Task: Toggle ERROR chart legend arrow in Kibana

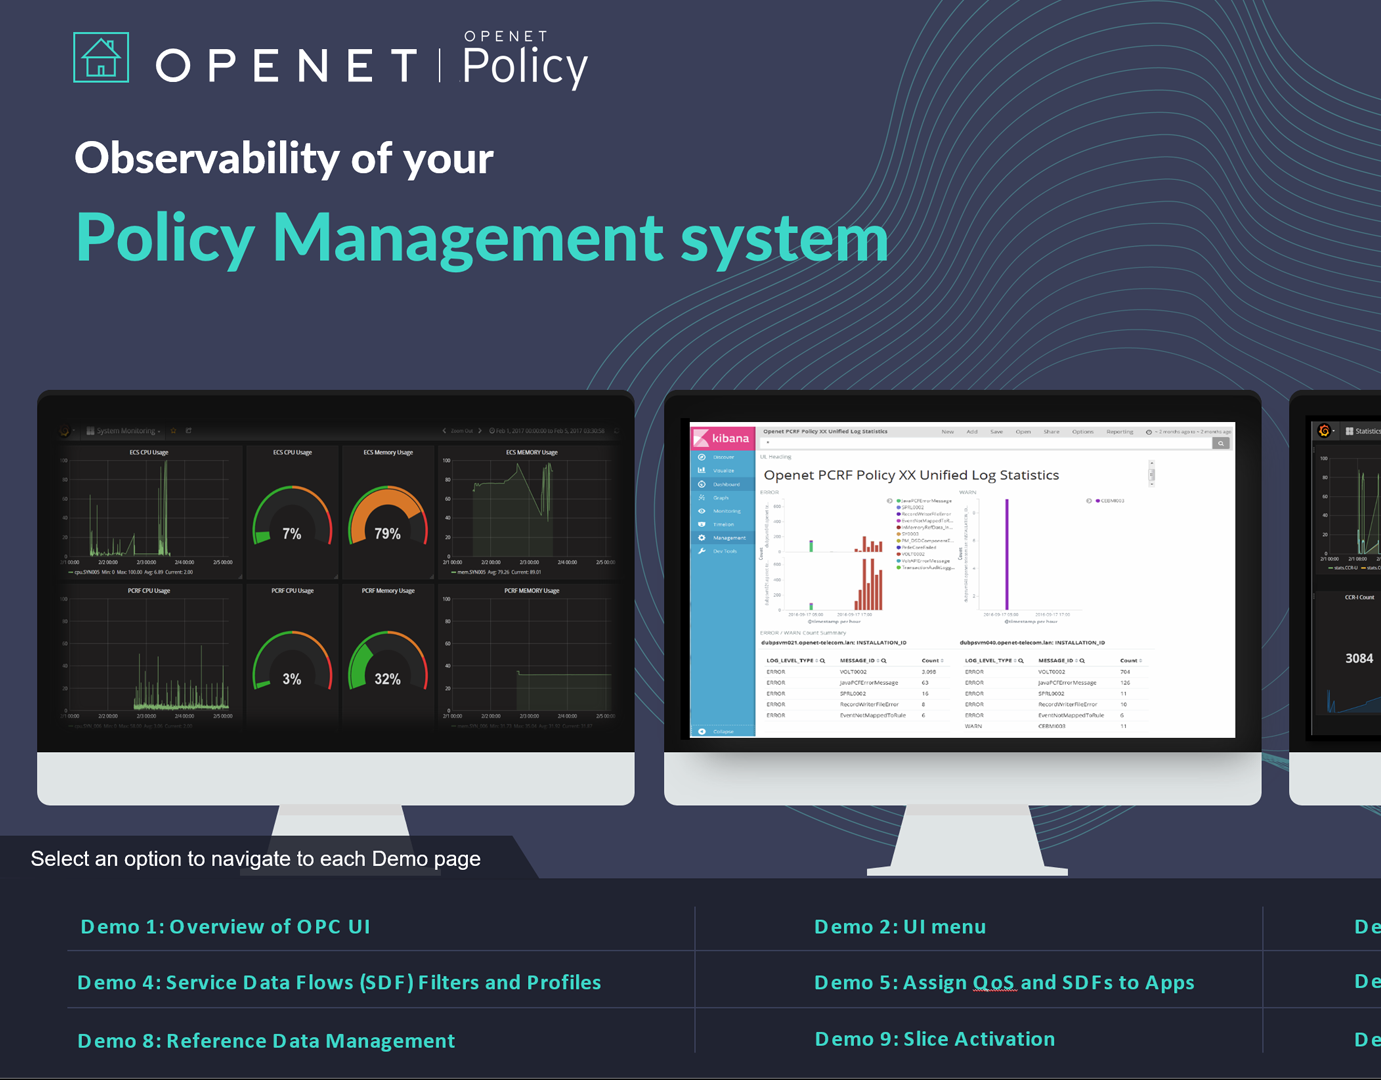Action: point(889,501)
